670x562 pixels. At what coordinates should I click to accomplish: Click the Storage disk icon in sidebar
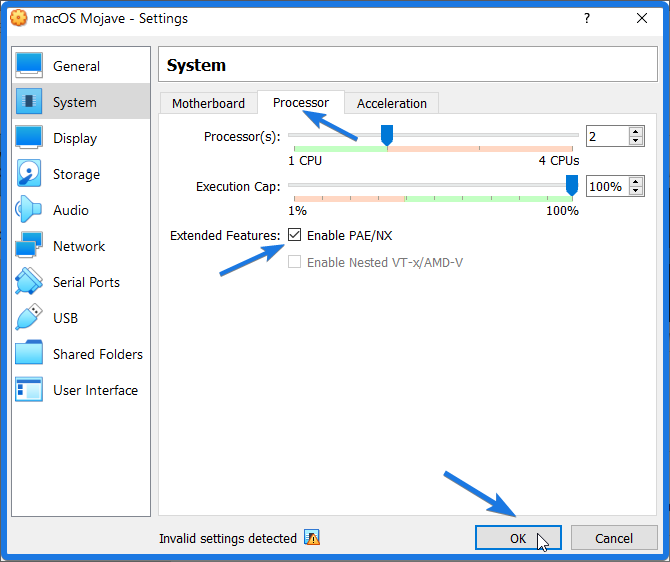[x=29, y=173]
